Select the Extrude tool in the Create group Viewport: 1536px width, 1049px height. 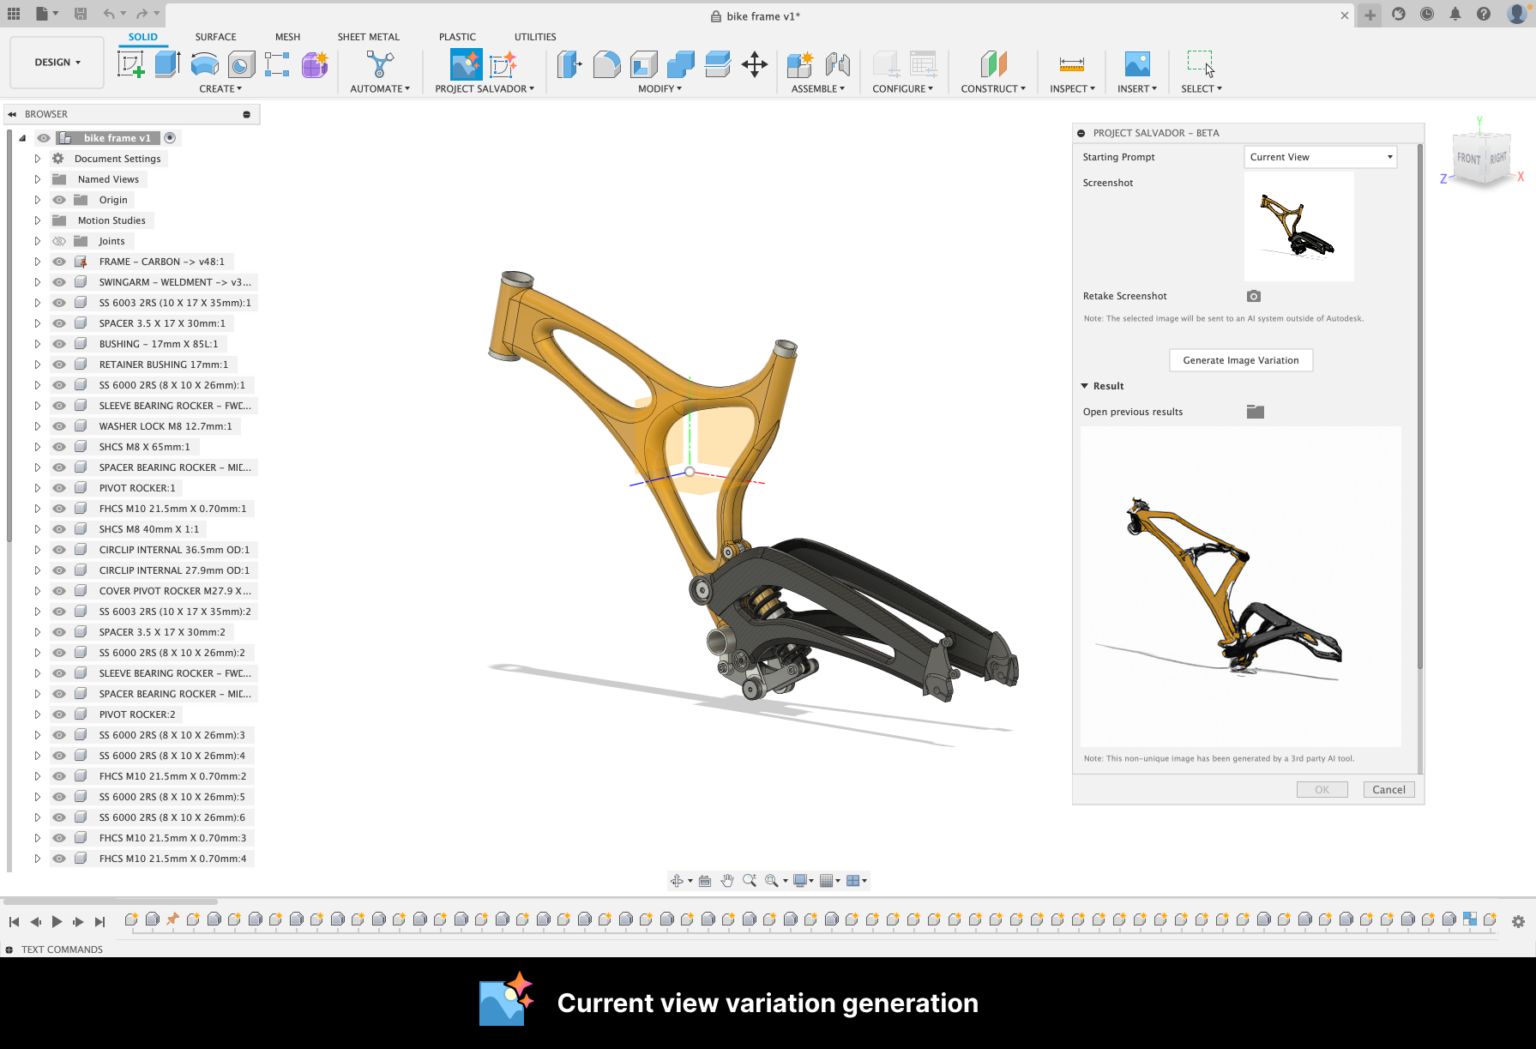(167, 63)
